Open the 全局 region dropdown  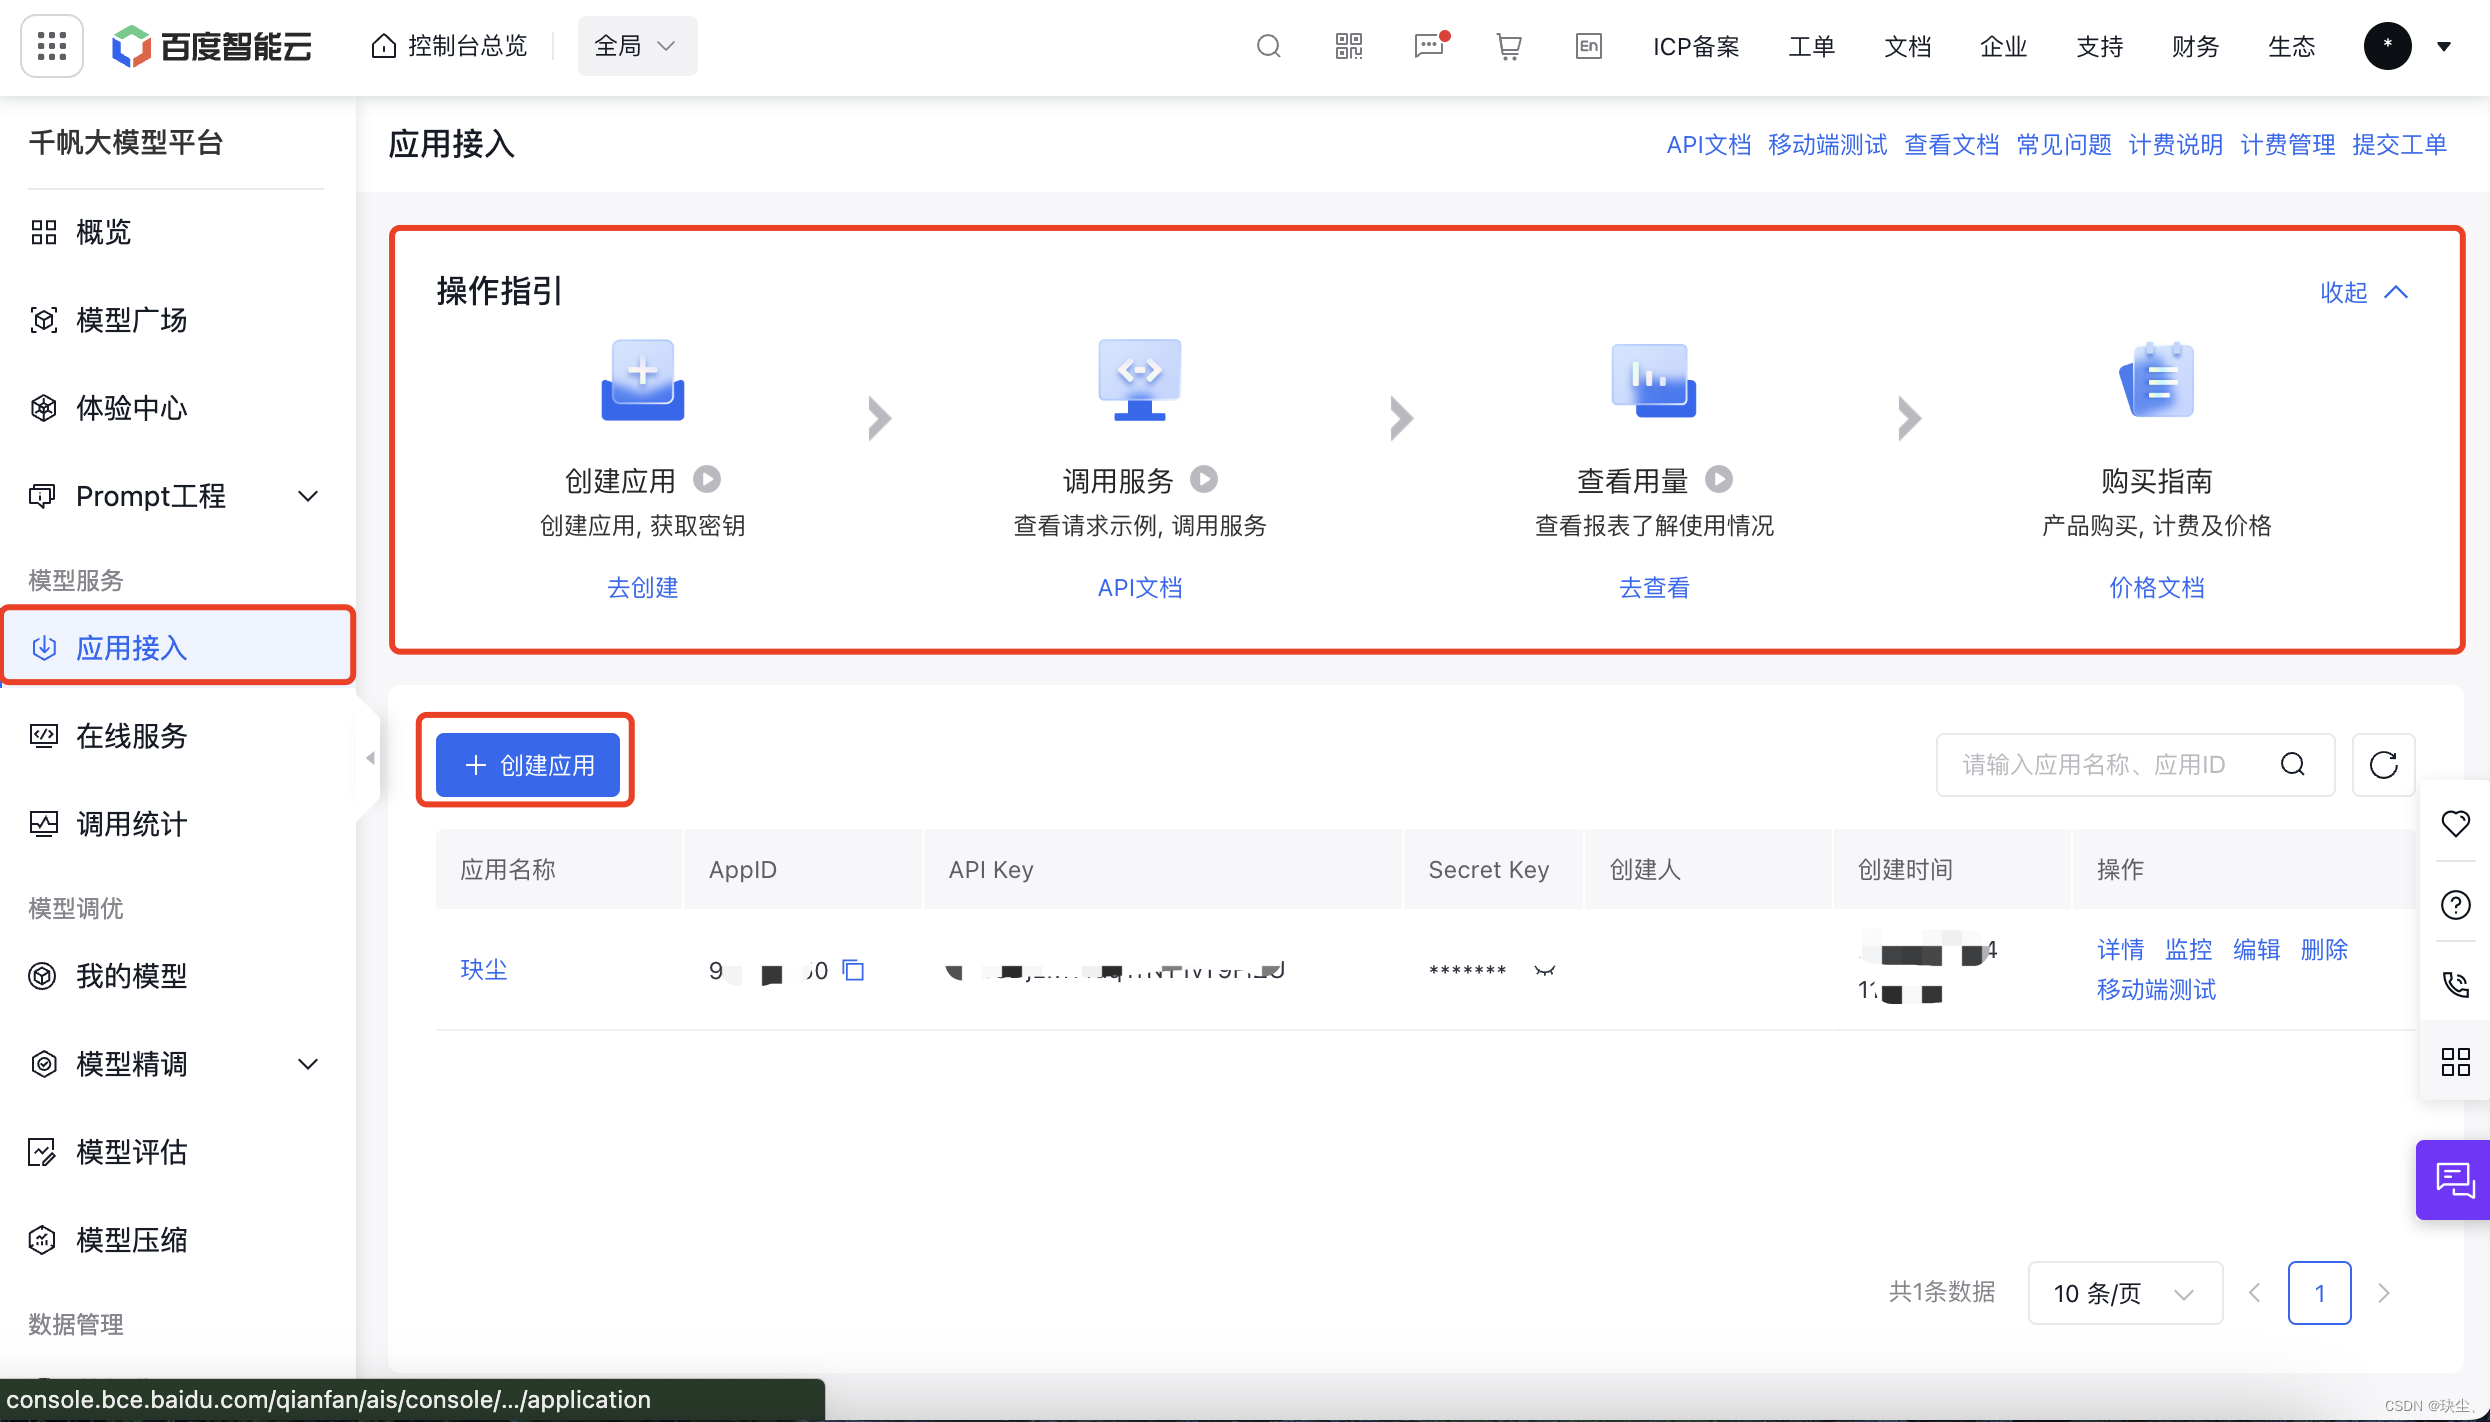637,46
